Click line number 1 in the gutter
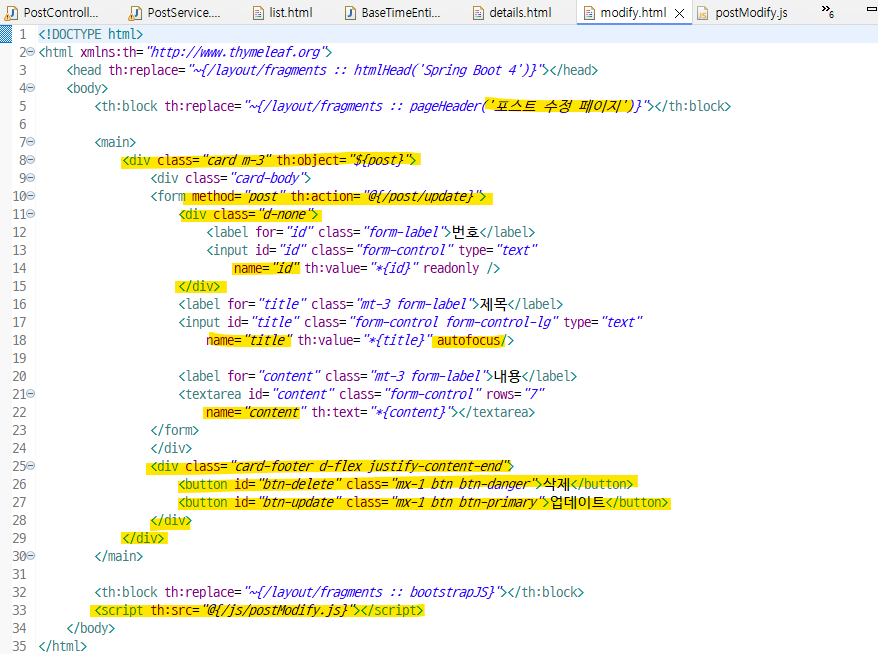 pyautogui.click(x=22, y=34)
